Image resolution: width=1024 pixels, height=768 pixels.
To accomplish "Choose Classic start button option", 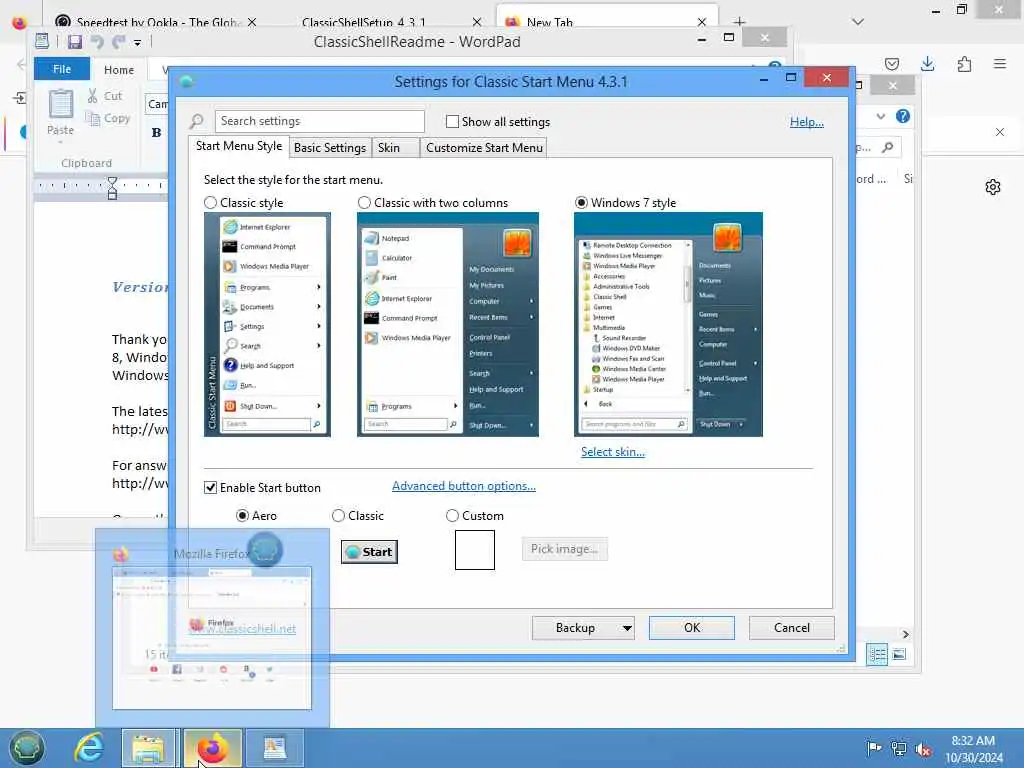I will click(338, 515).
